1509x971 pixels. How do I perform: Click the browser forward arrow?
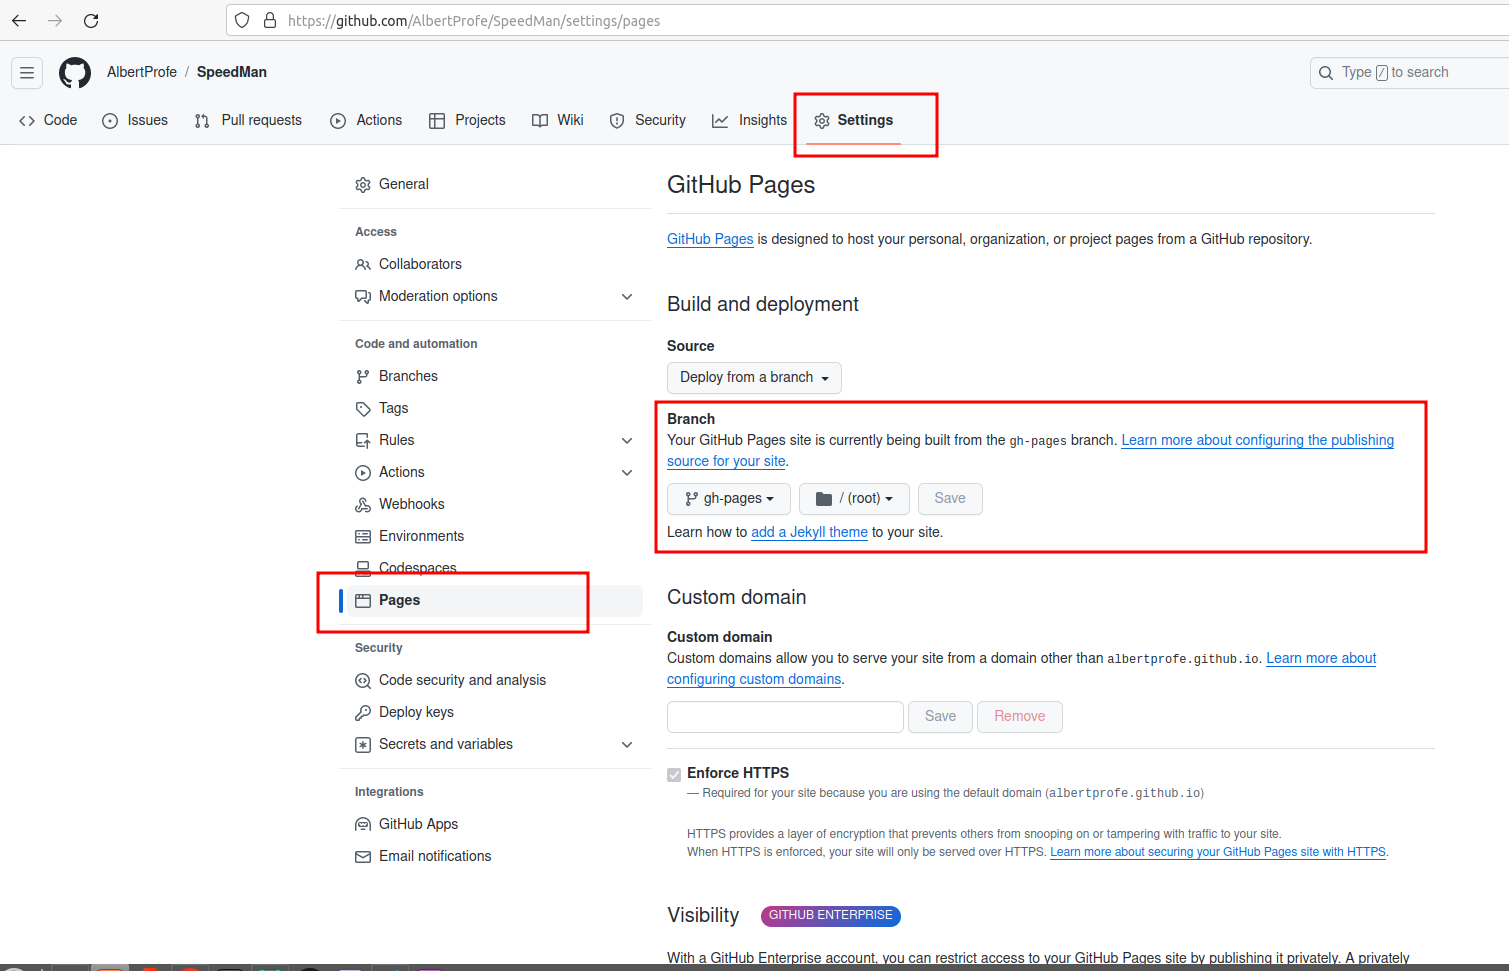pyautogui.click(x=55, y=20)
